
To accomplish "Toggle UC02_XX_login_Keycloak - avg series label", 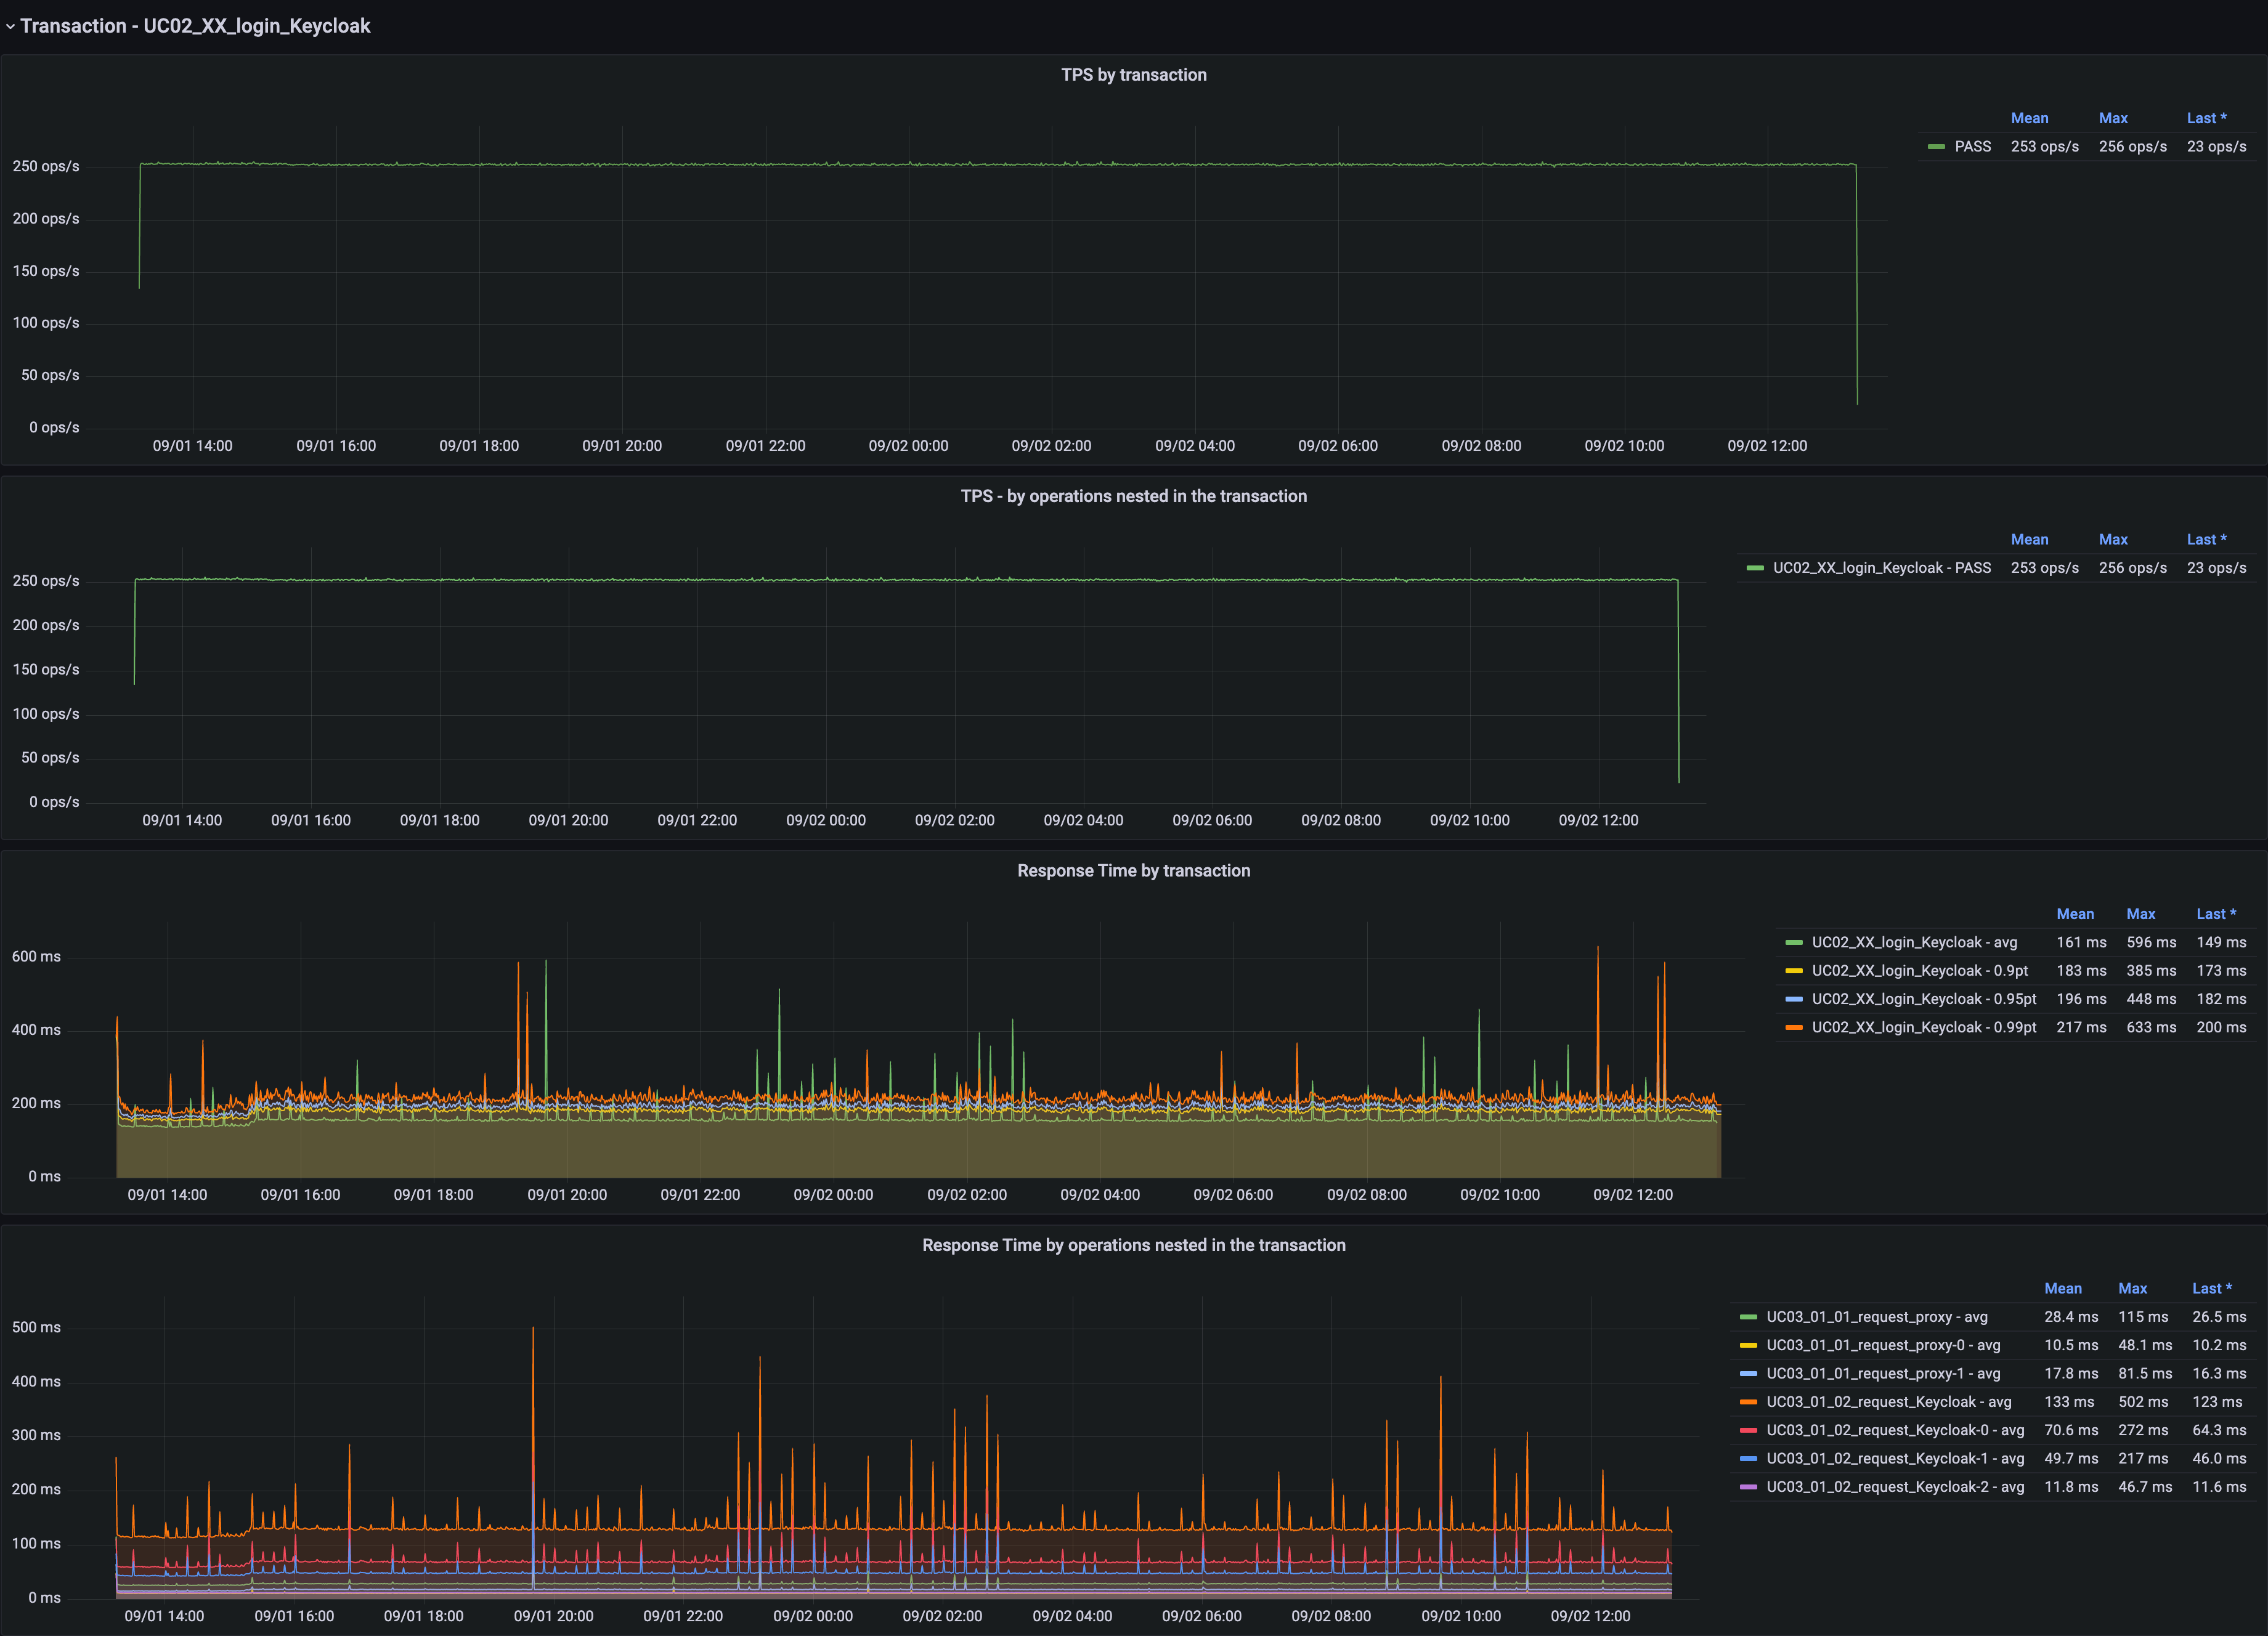I will point(1914,942).
